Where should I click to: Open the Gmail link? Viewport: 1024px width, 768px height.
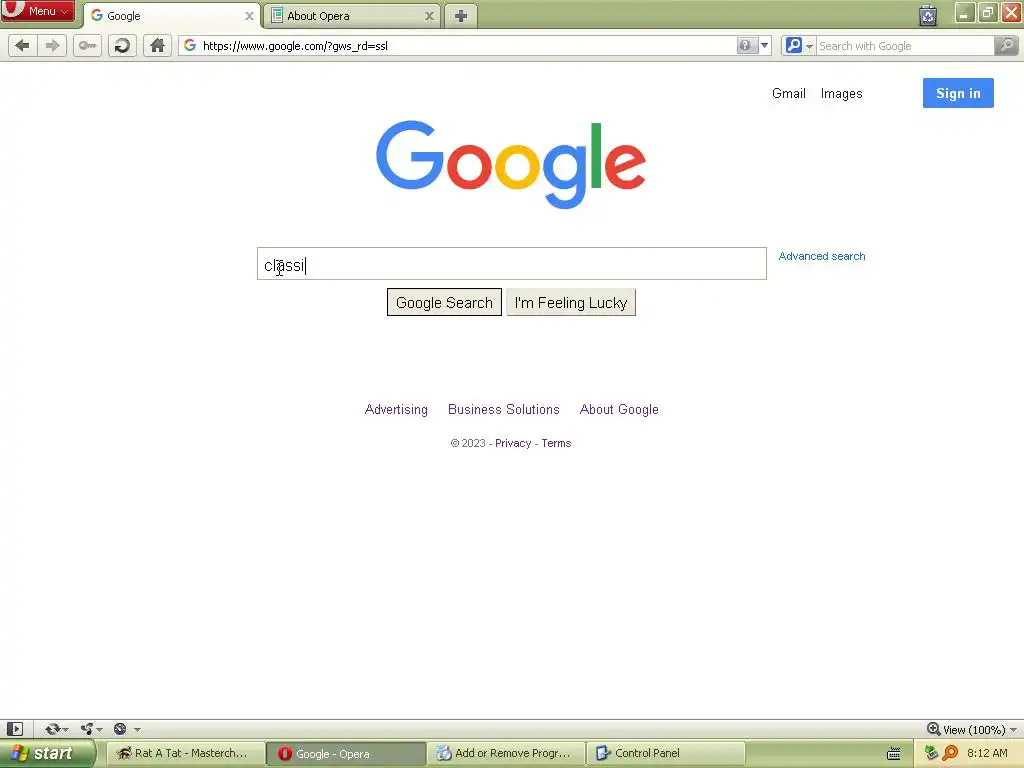(788, 93)
